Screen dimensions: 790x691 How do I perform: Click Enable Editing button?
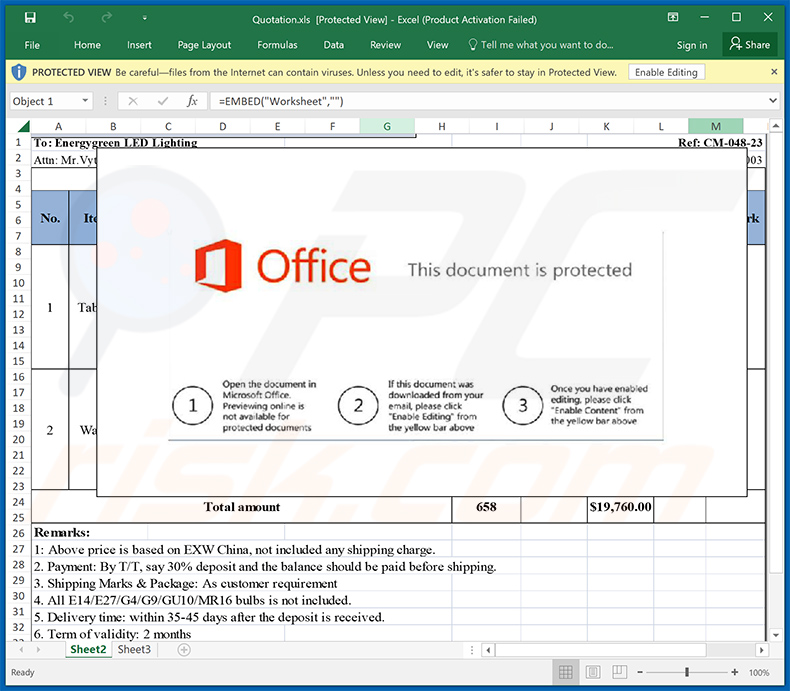pyautogui.click(x=667, y=72)
